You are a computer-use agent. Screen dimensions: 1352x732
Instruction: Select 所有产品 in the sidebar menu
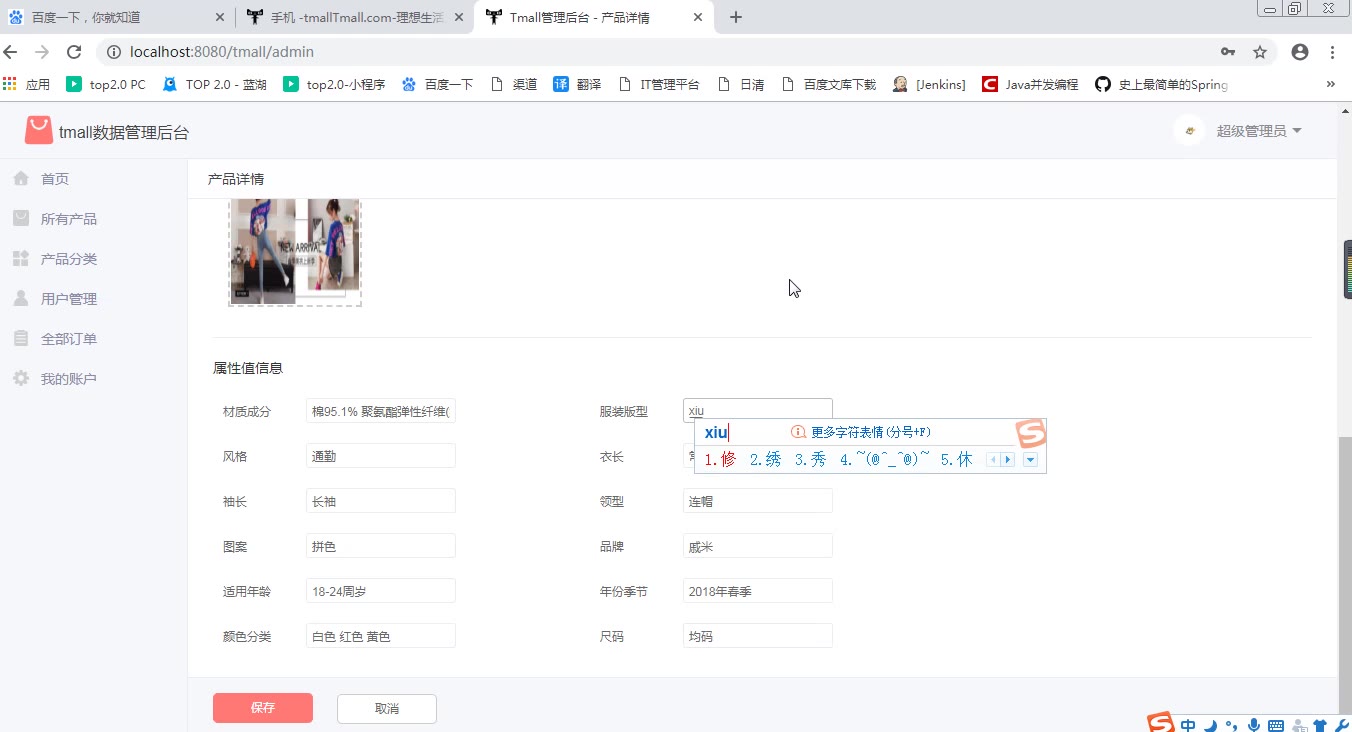(x=68, y=219)
